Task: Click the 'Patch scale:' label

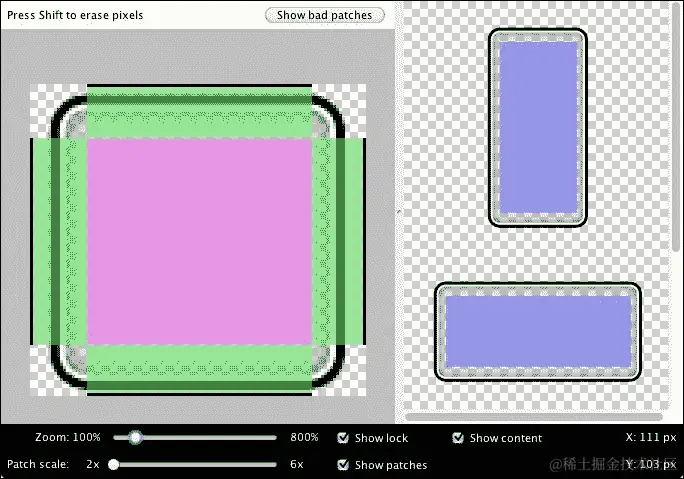Action: pos(38,464)
